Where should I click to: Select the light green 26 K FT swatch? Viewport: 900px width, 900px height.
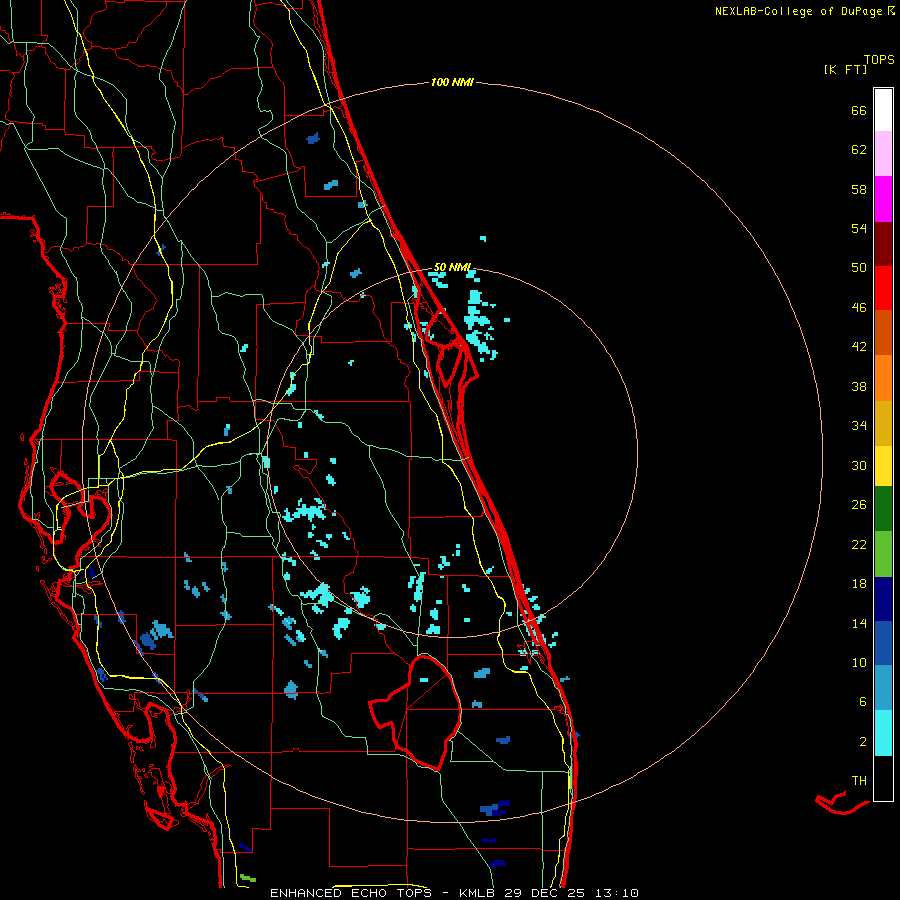point(883,554)
